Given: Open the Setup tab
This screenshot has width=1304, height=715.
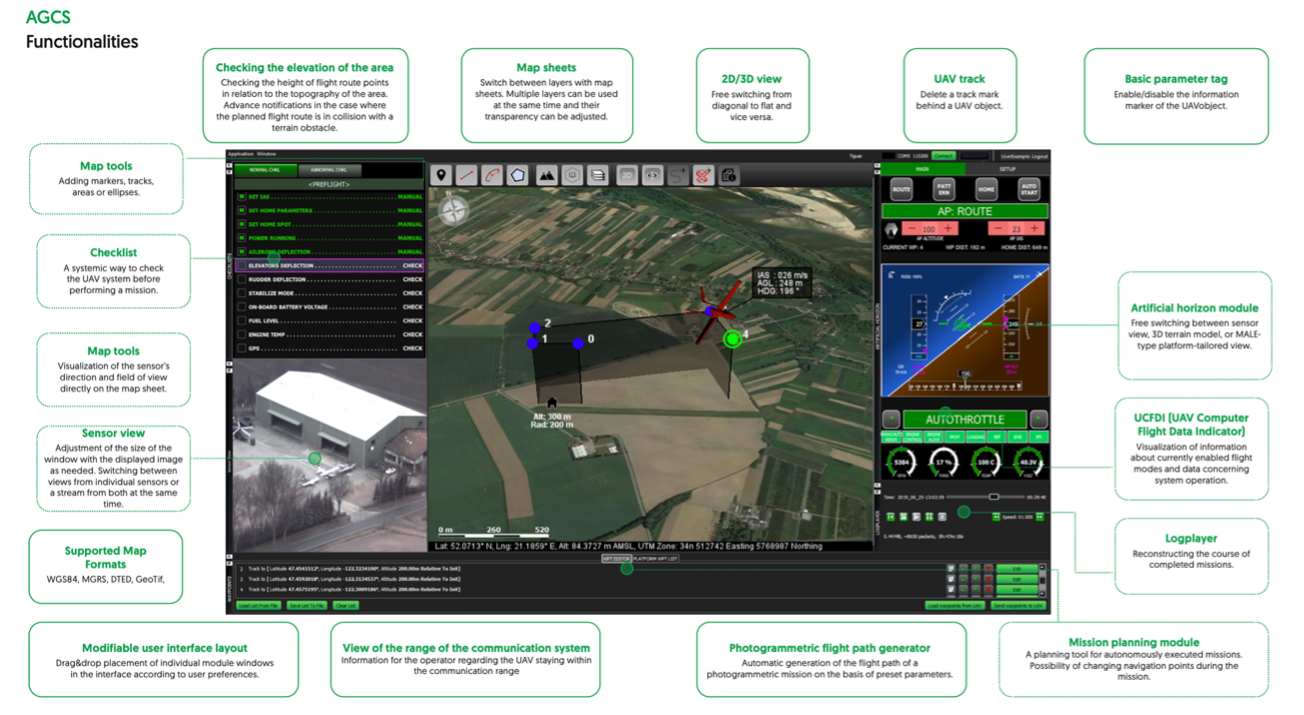Looking at the screenshot, I should click(1008, 170).
